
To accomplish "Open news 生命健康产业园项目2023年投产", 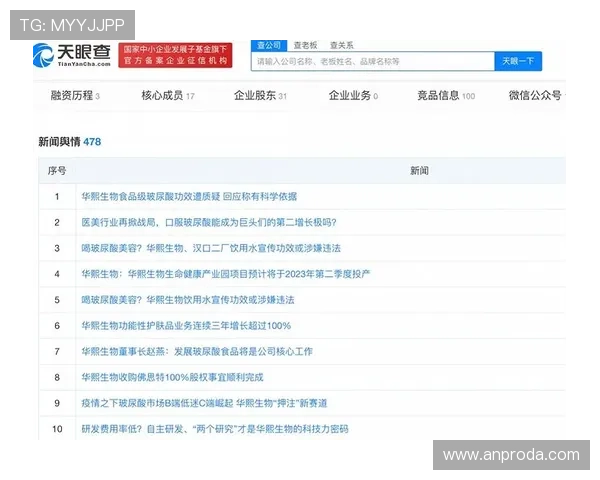I will 226,274.
